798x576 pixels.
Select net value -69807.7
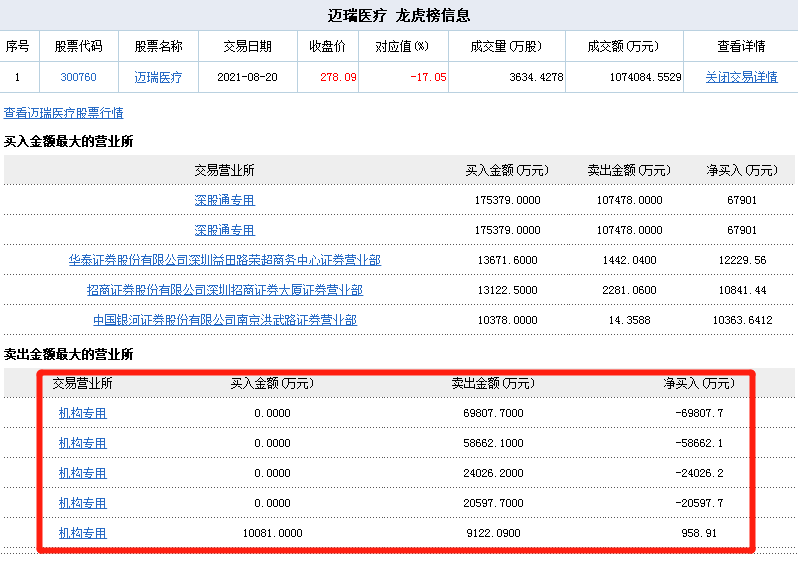coord(699,413)
